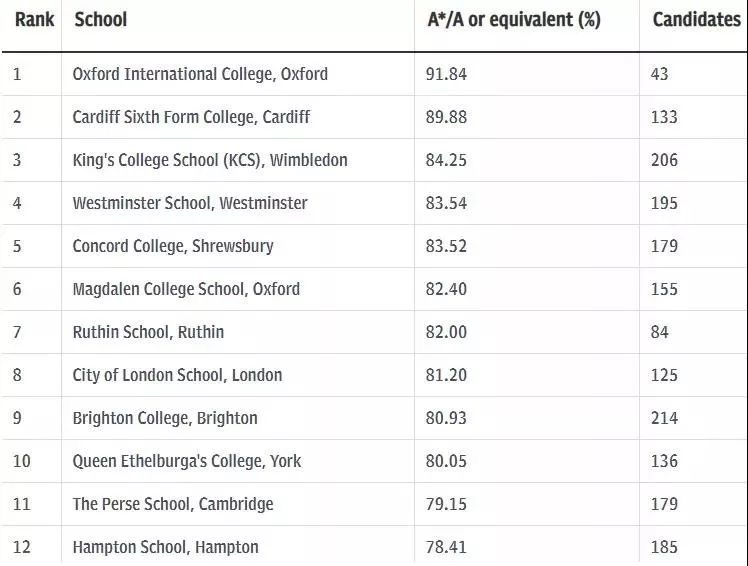
Task: Click candidates count 214
Action: coord(664,418)
